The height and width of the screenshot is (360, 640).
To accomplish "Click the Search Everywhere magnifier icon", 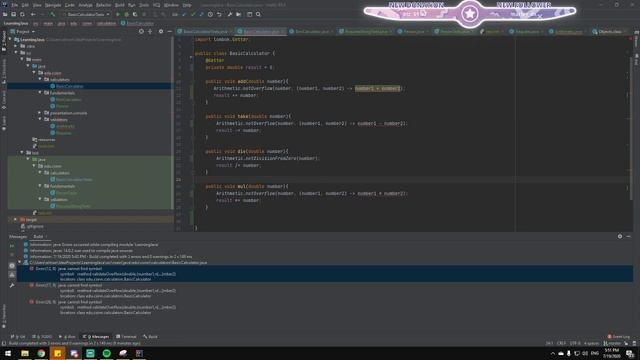I will point(258,14).
